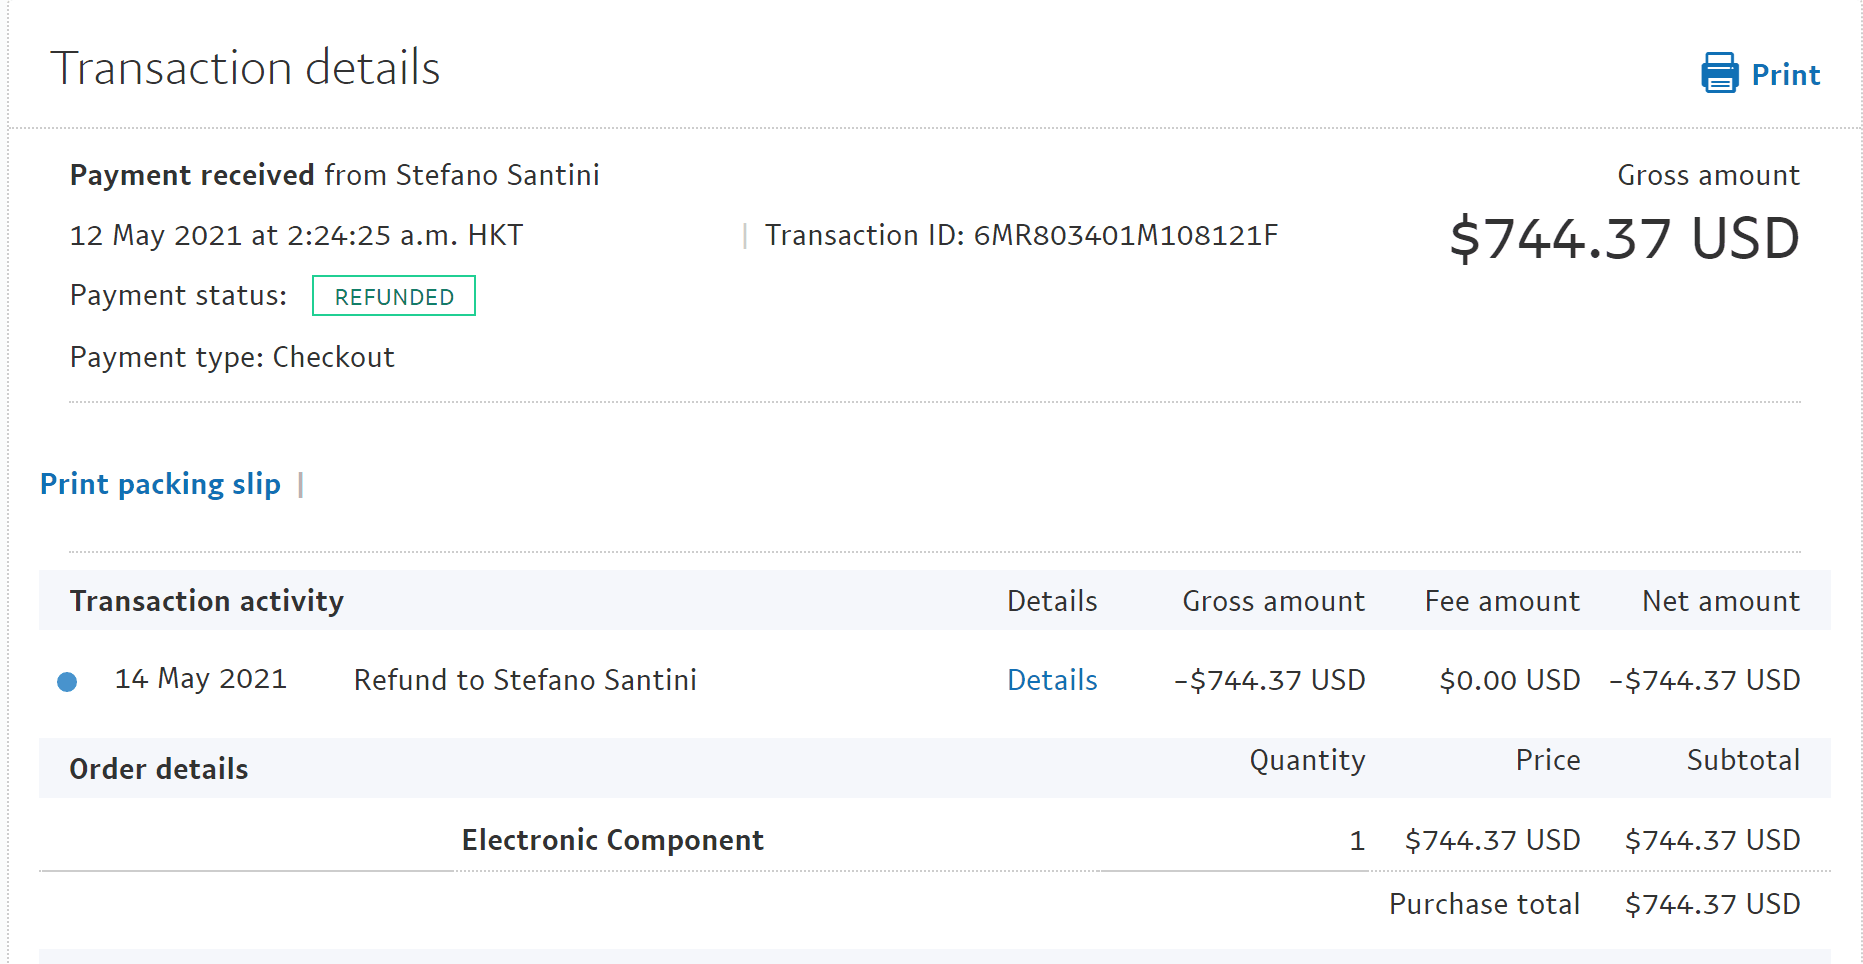Click the Purchase total label
The image size is (1863, 964).
tap(1484, 904)
